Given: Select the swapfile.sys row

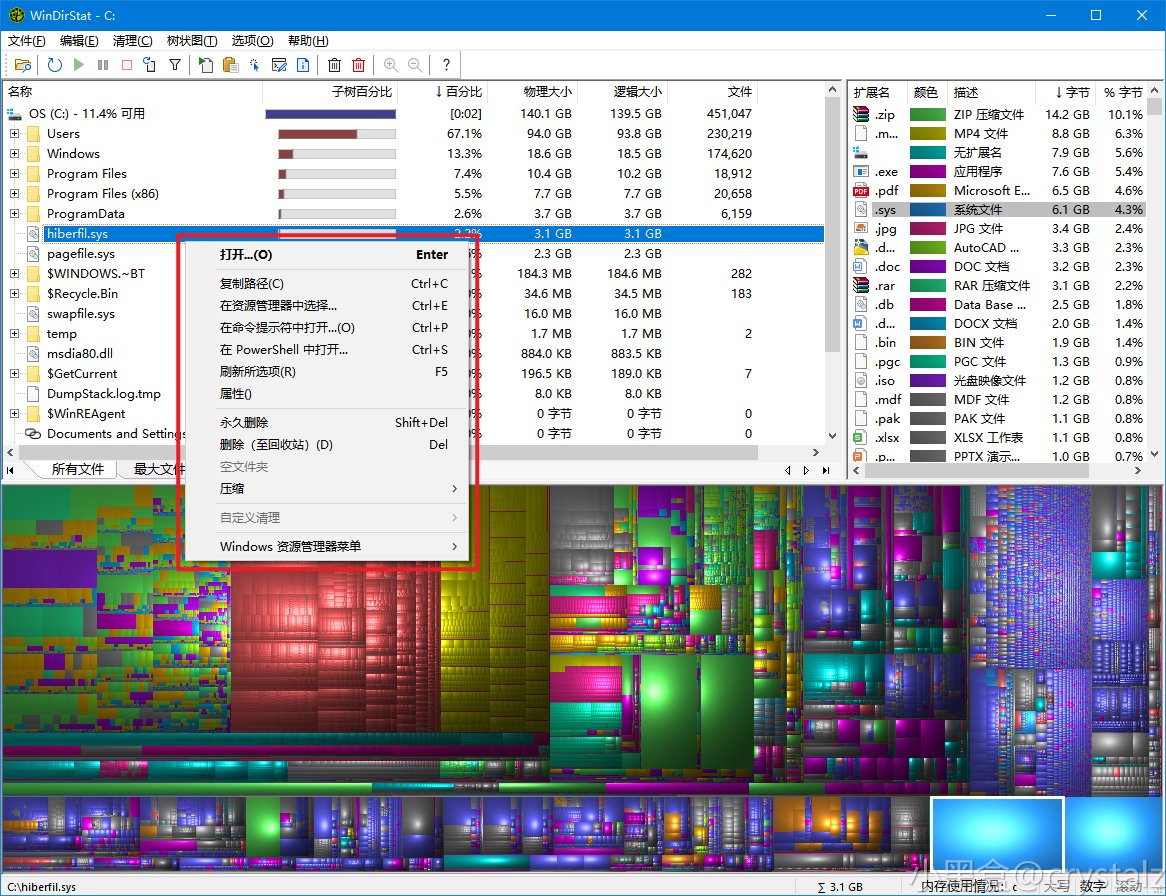Looking at the screenshot, I should pos(415,314).
